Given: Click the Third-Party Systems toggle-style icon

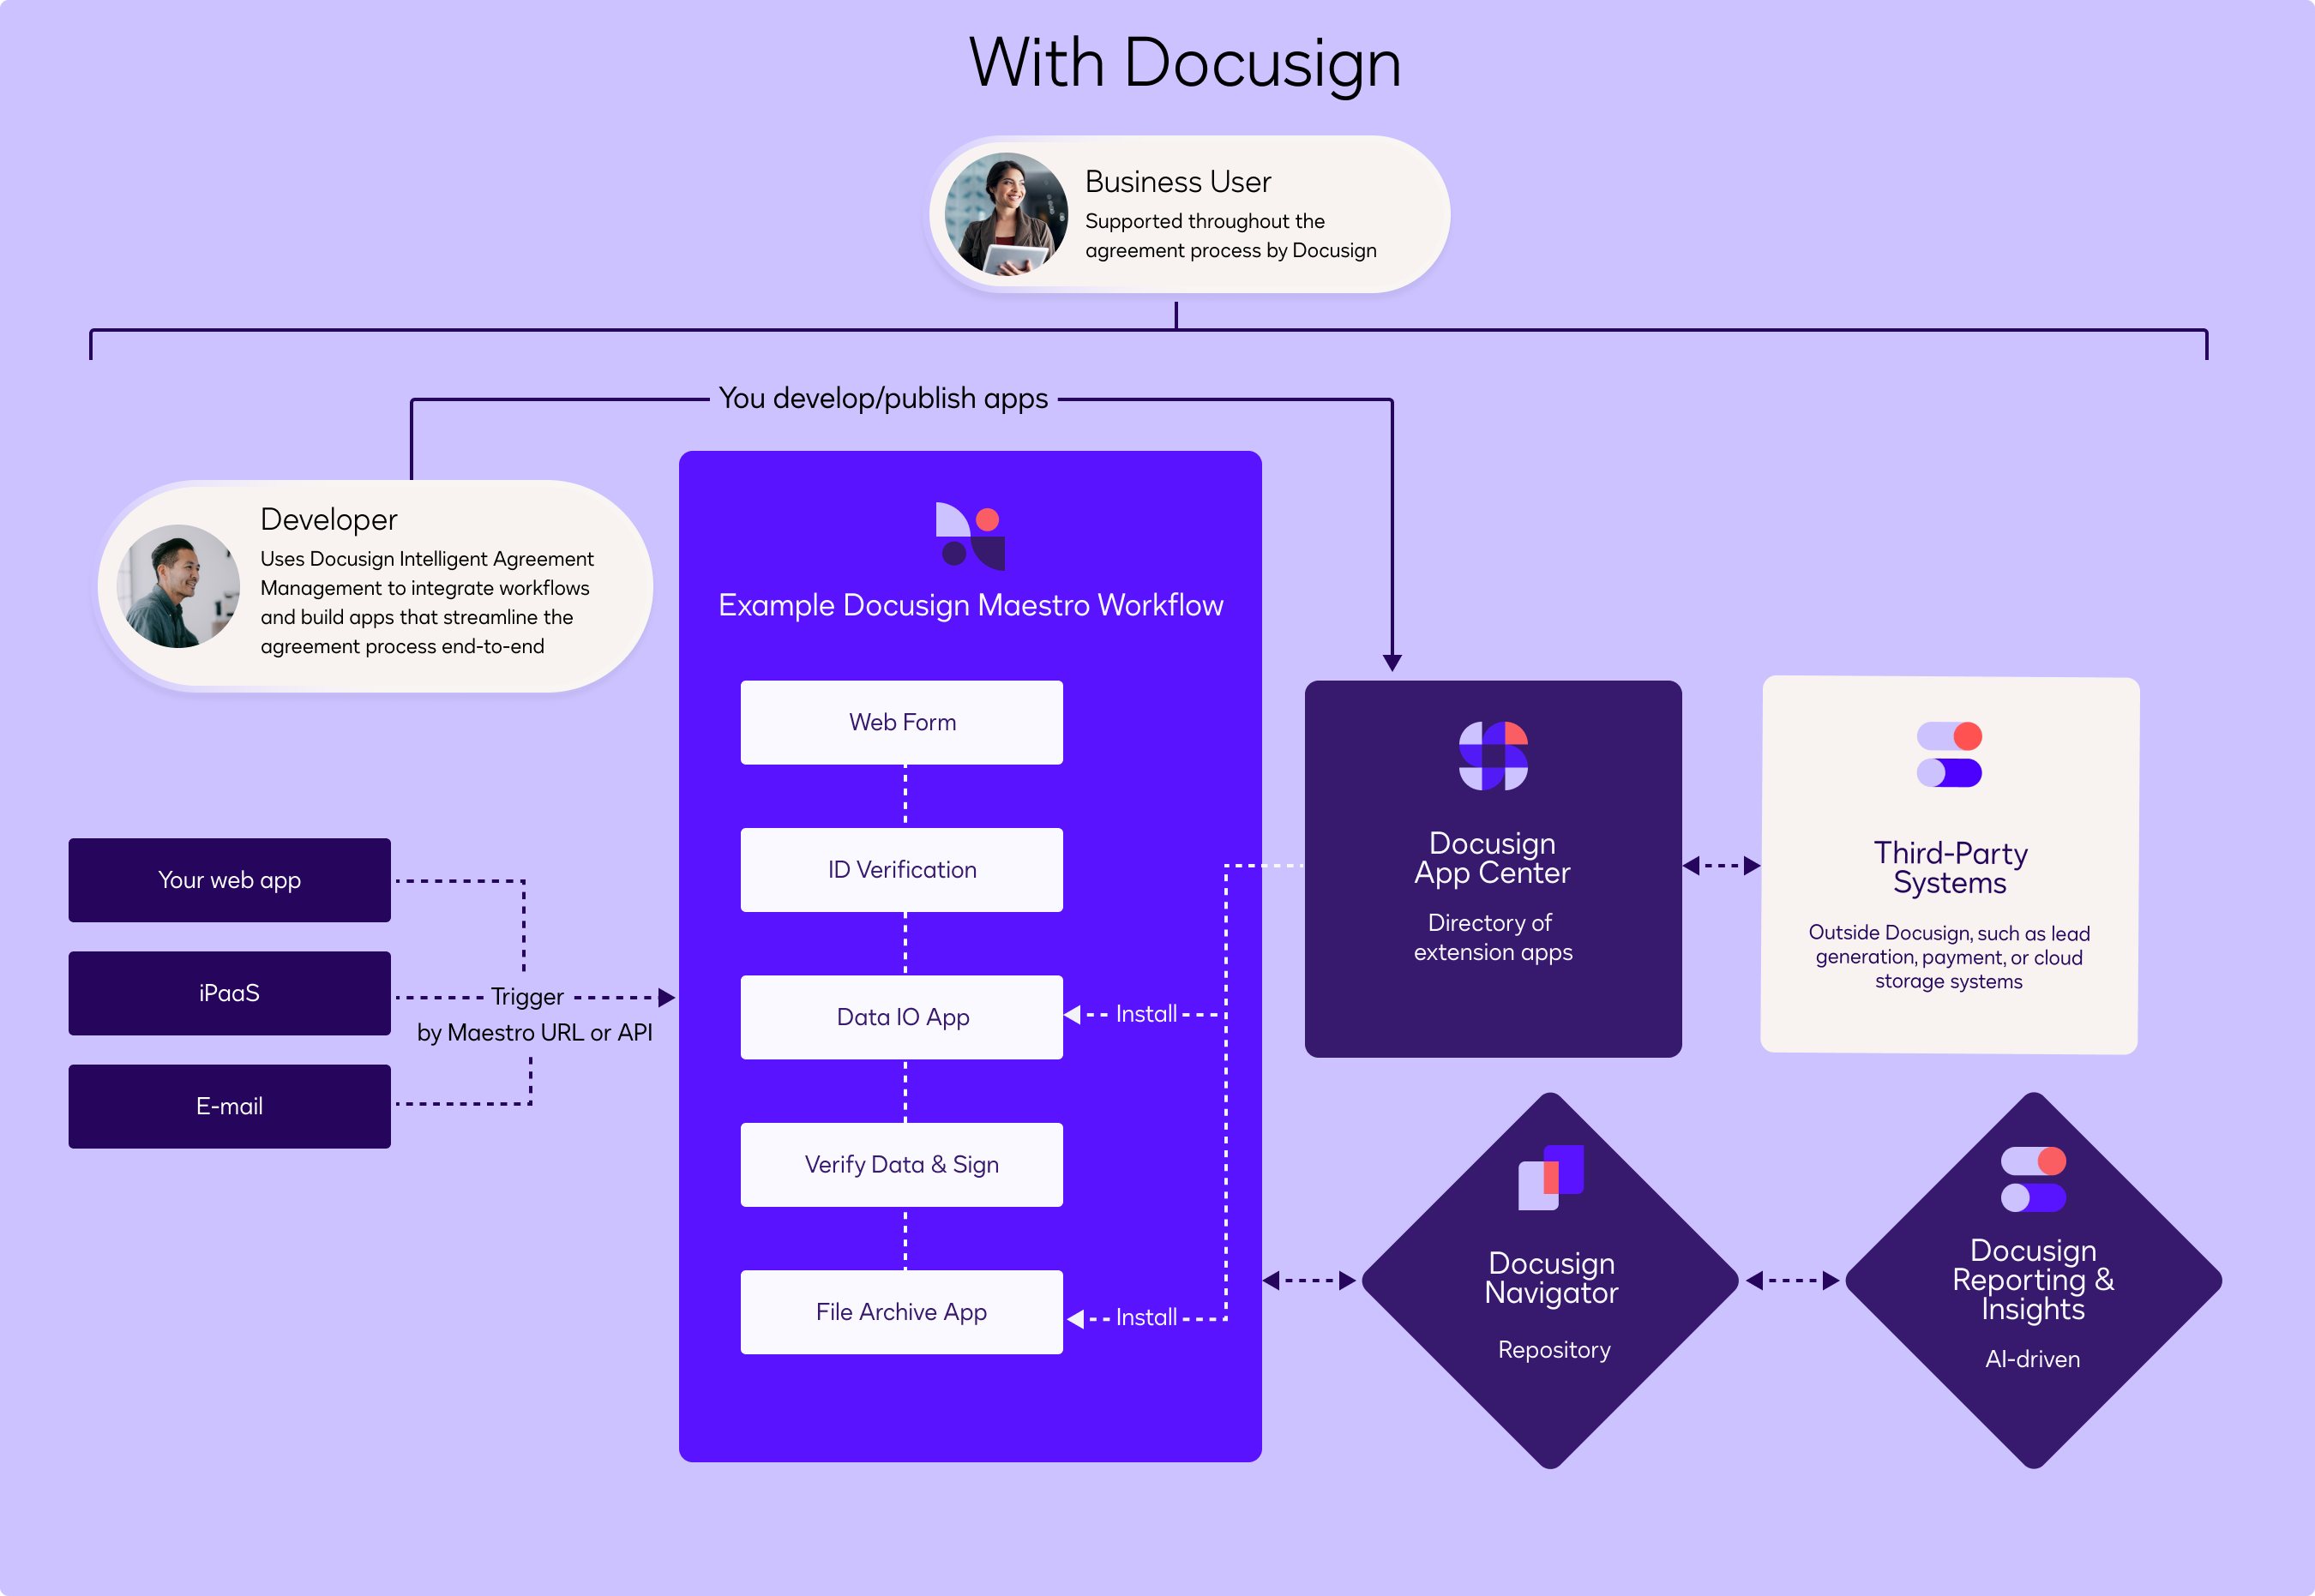Looking at the screenshot, I should [x=1948, y=757].
